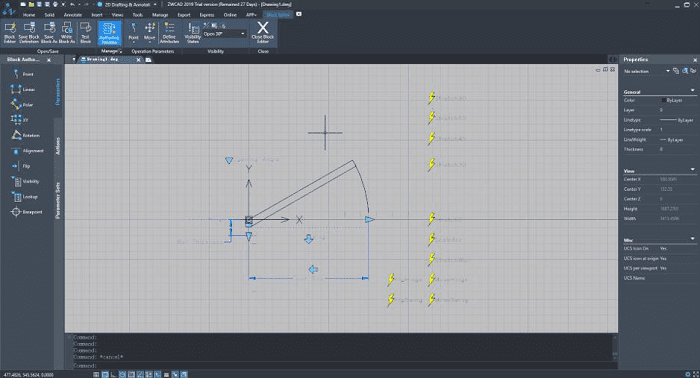The width and height of the screenshot is (700, 378).
Task: Expand Move action dropdown in ribbon
Action: click(150, 42)
